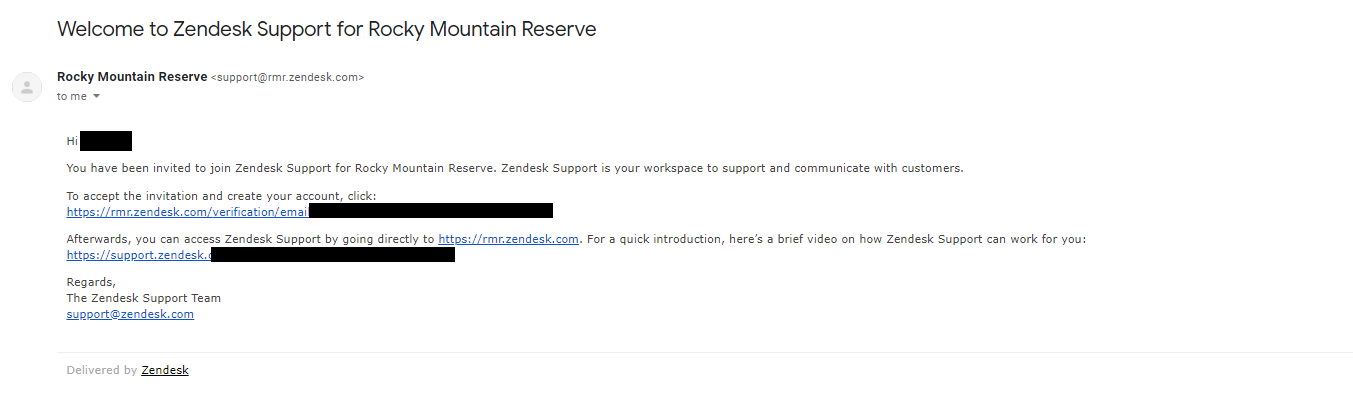Open the https://rmr.zendesk.com link
The height and width of the screenshot is (413, 1353).
(x=508, y=239)
